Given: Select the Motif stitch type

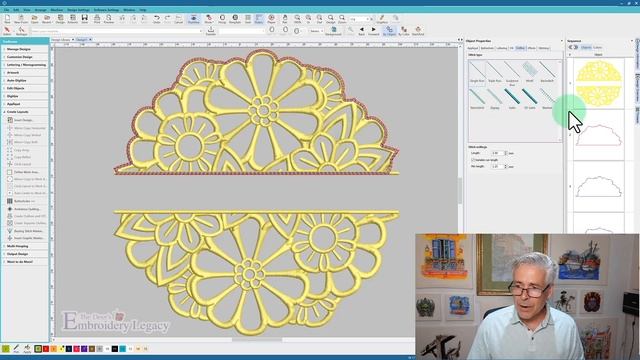Looking at the screenshot, I should pos(529,72).
